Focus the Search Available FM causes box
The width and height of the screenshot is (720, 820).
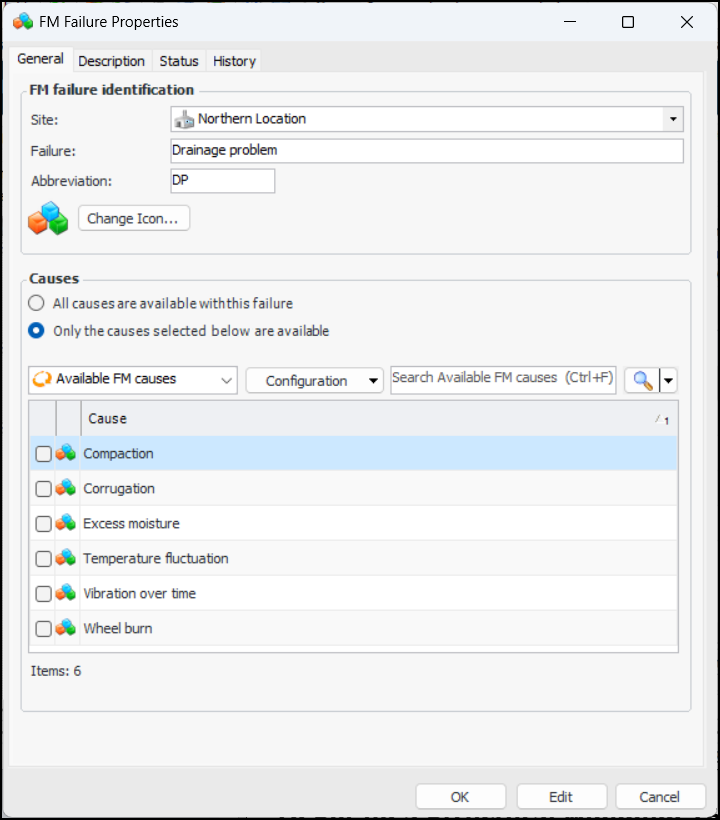pos(503,379)
